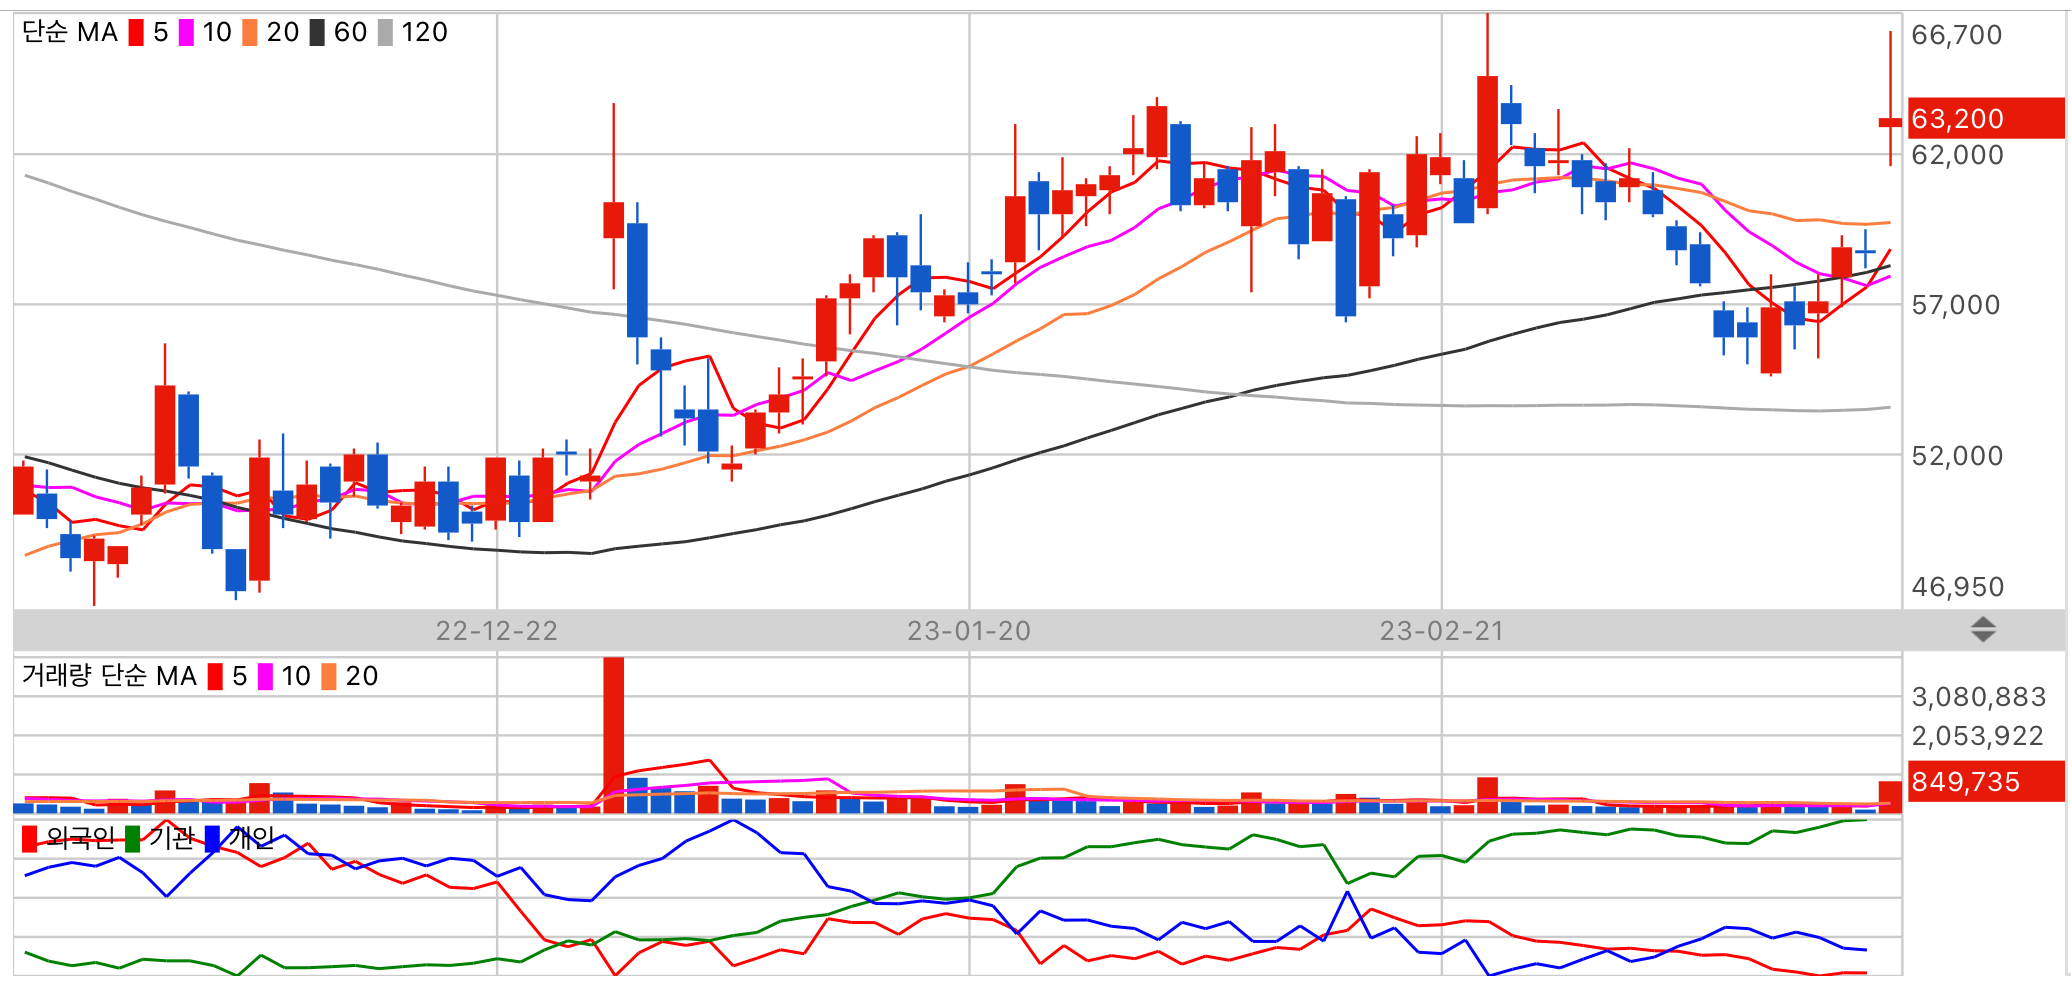The image size is (2071, 996).
Task: Click the 57,000 price axis label
Action: (x=1956, y=305)
